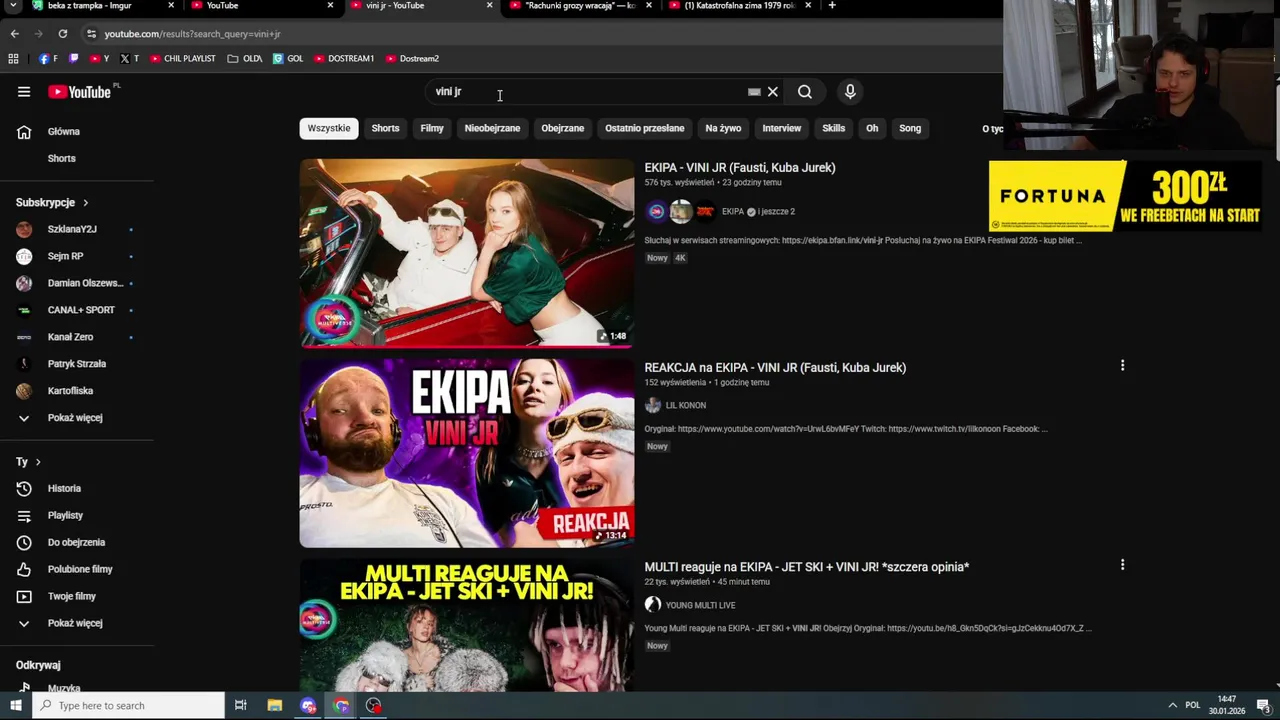1280x720 pixels.
Task: Click the magnifier search button
Action: coord(805,92)
